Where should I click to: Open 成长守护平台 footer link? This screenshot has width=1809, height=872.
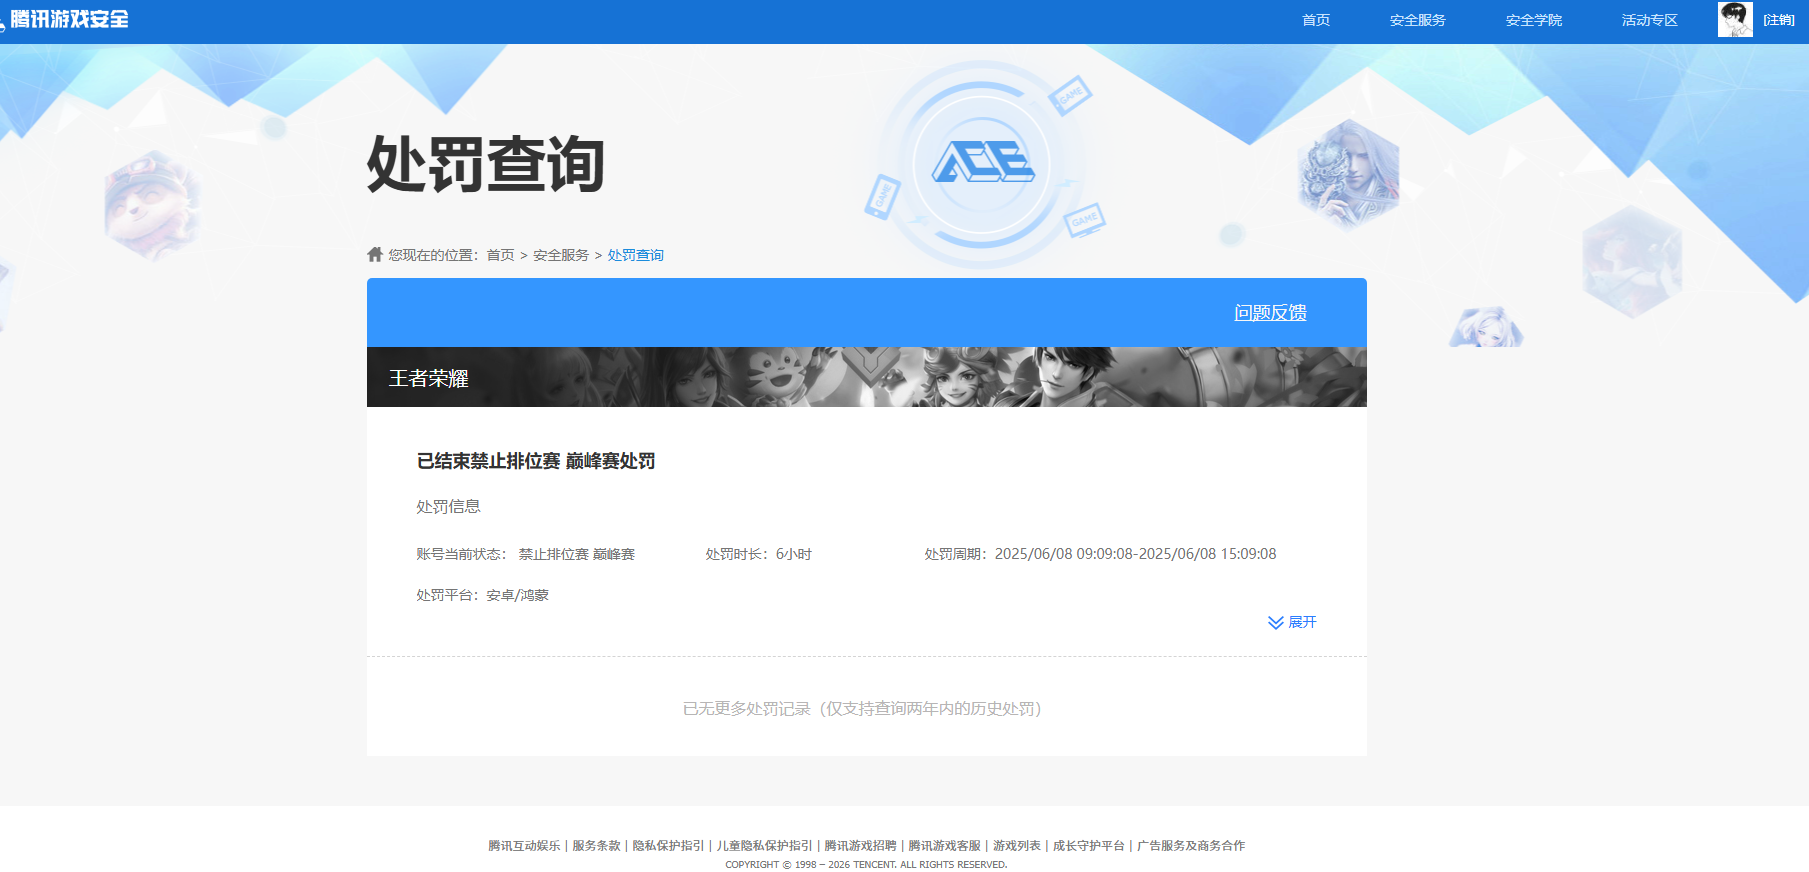[x=1088, y=845]
